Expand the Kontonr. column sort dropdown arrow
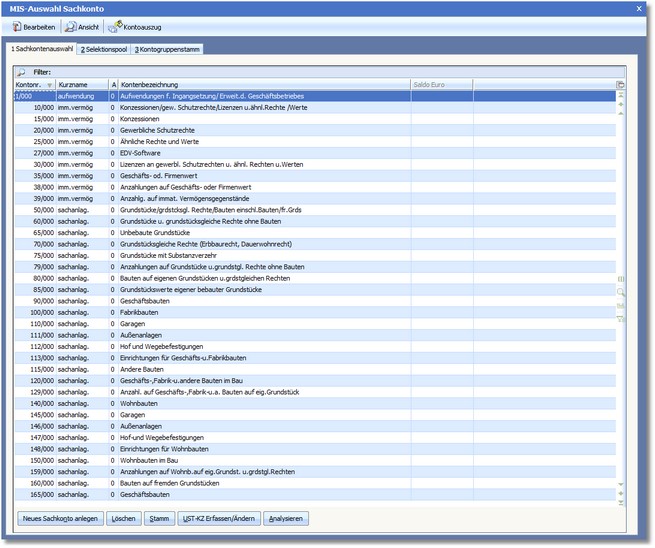Viewport: 655px width, 548px height. [50, 85]
